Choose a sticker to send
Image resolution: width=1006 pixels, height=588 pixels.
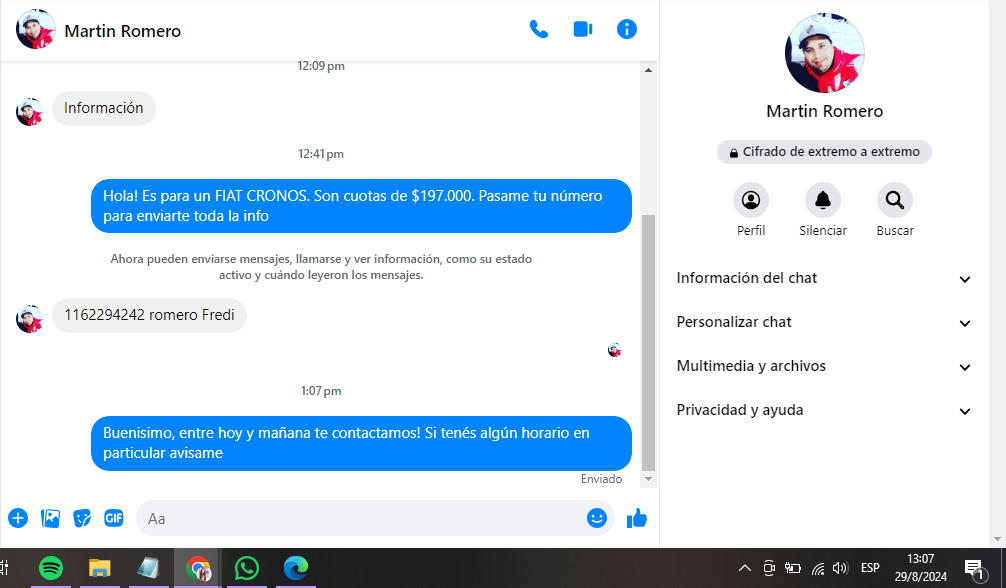[x=82, y=518]
